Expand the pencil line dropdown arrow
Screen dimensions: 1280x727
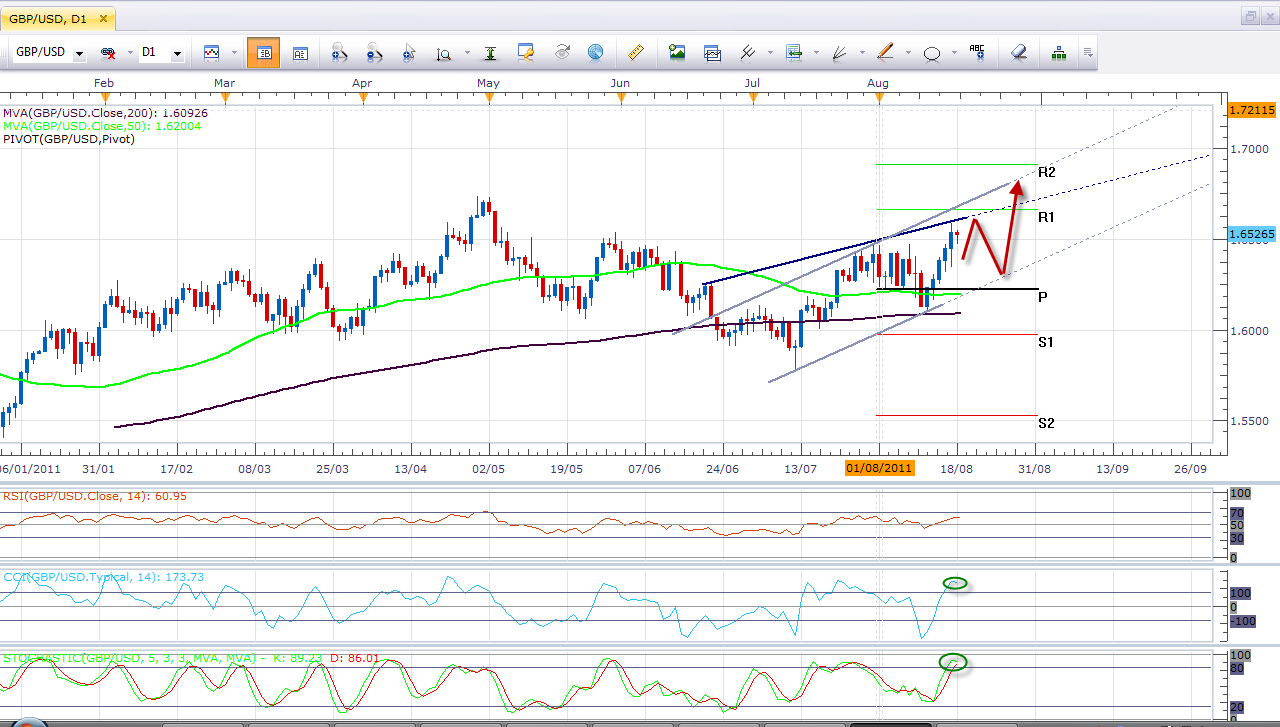907,53
